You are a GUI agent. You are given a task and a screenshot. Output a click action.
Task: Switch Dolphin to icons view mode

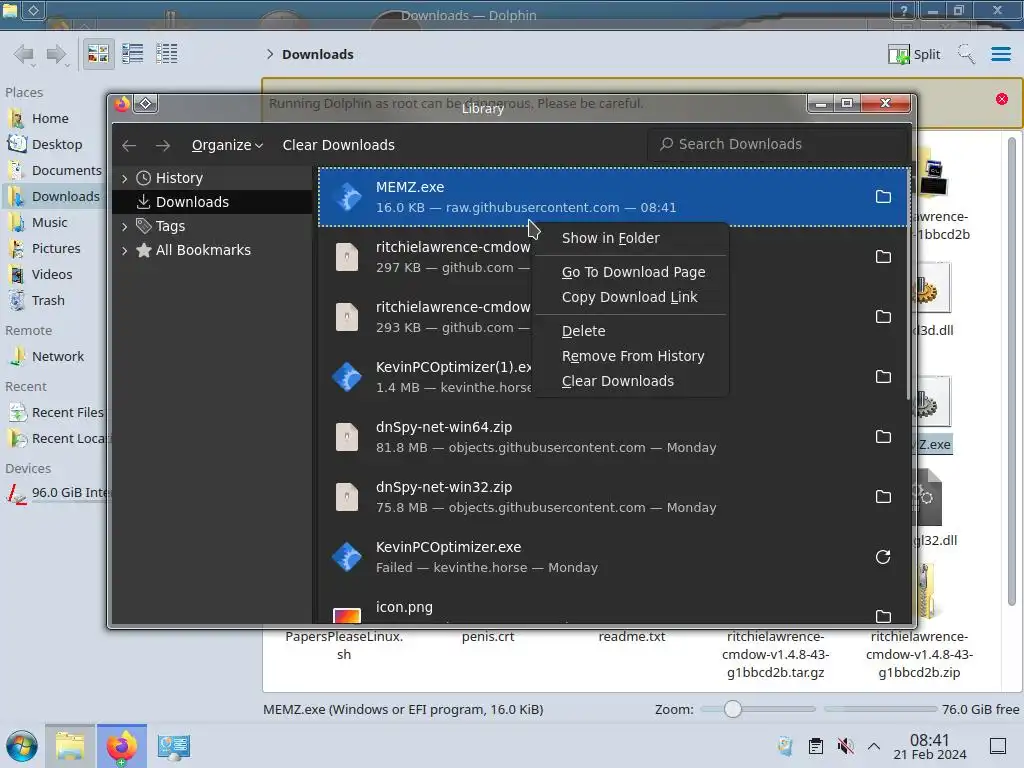99,54
